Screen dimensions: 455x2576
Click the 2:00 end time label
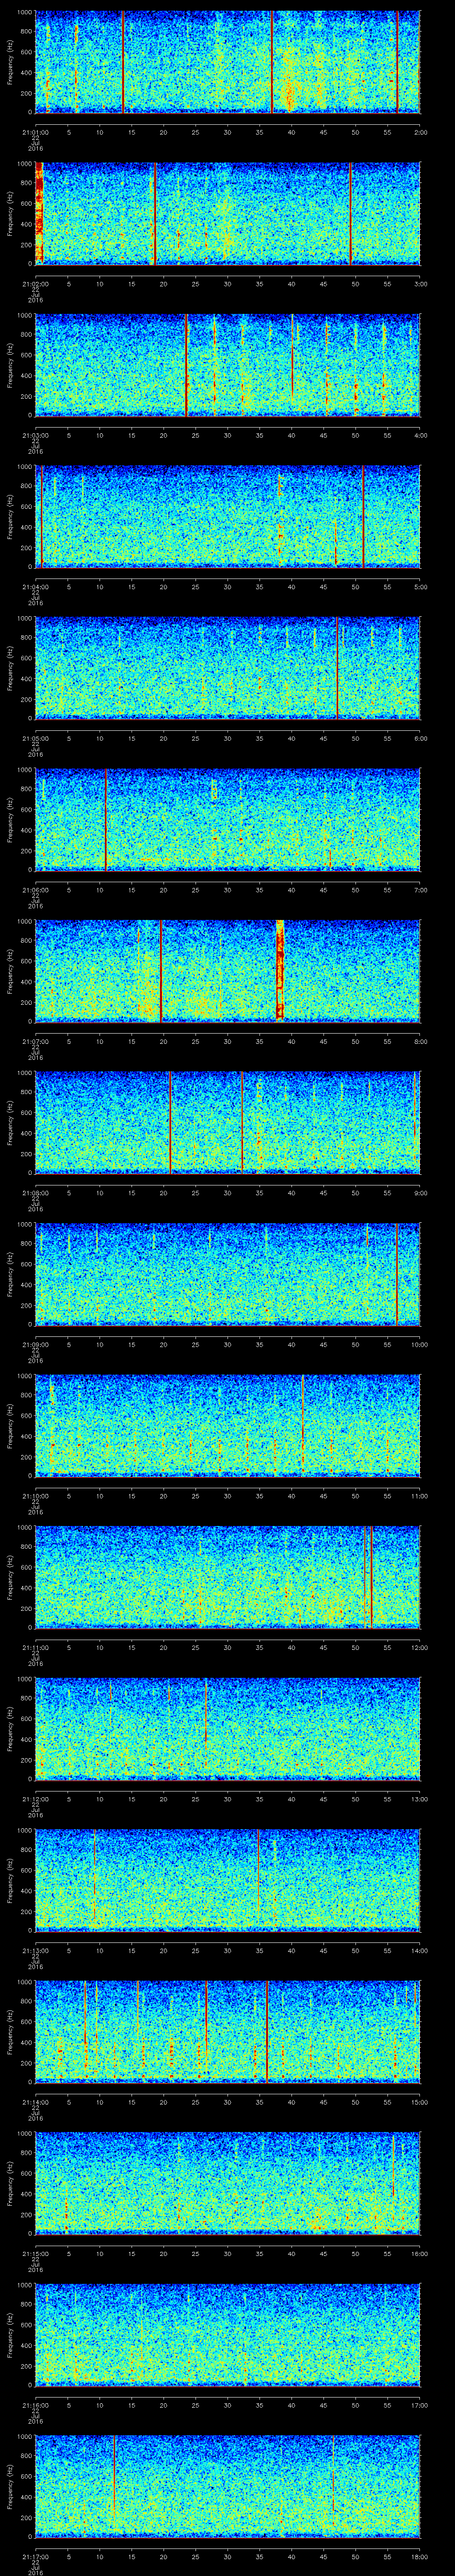[x=421, y=132]
